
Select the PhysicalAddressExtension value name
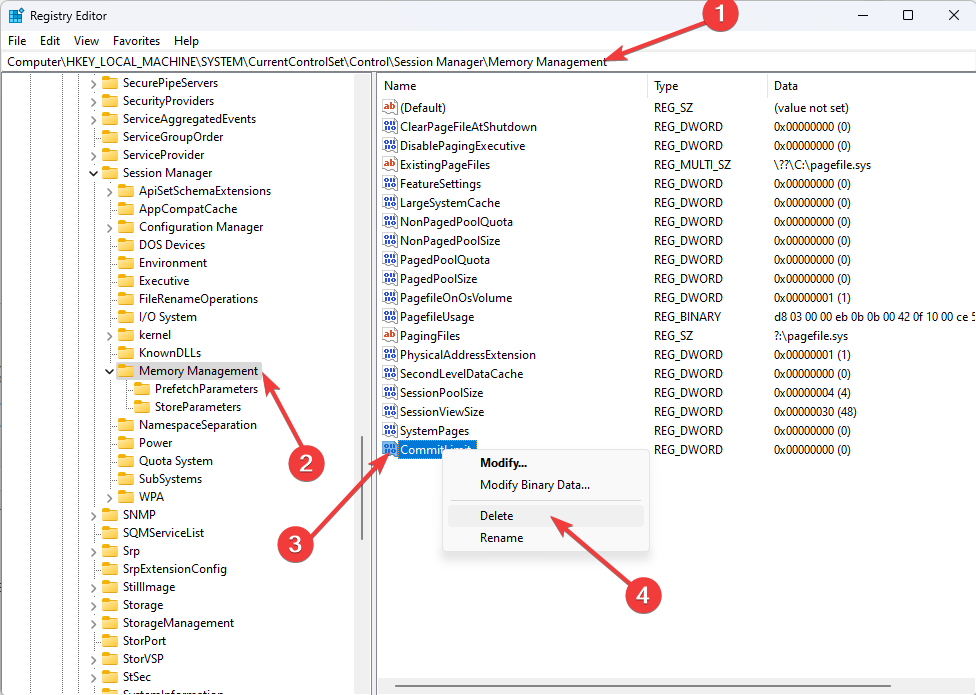[x=467, y=355]
